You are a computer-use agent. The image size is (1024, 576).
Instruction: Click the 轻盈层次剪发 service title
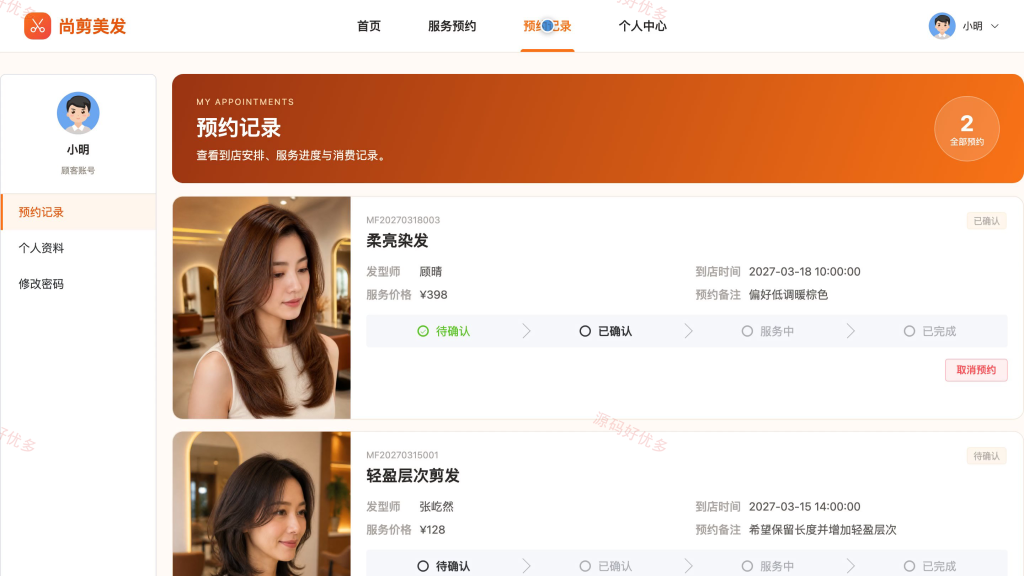(413, 476)
